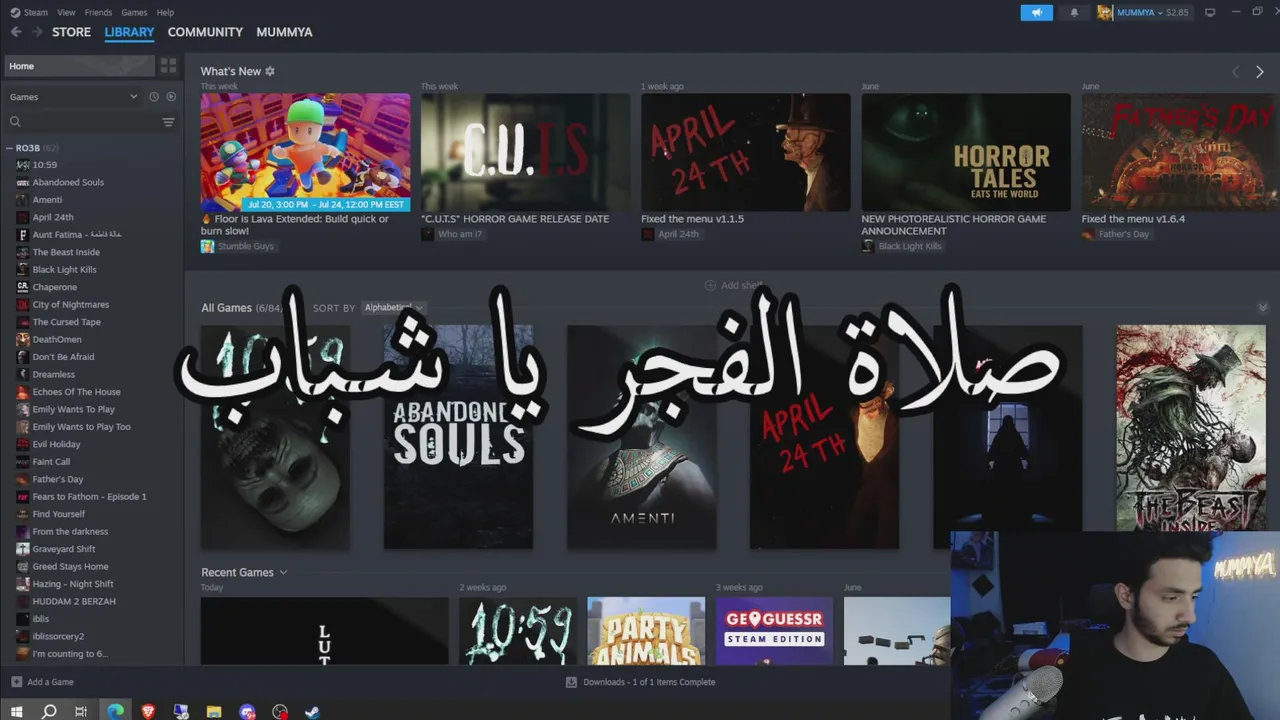Collapse the All Games shelf chevron
The width and height of the screenshot is (1280, 720).
pyautogui.click(x=1262, y=308)
